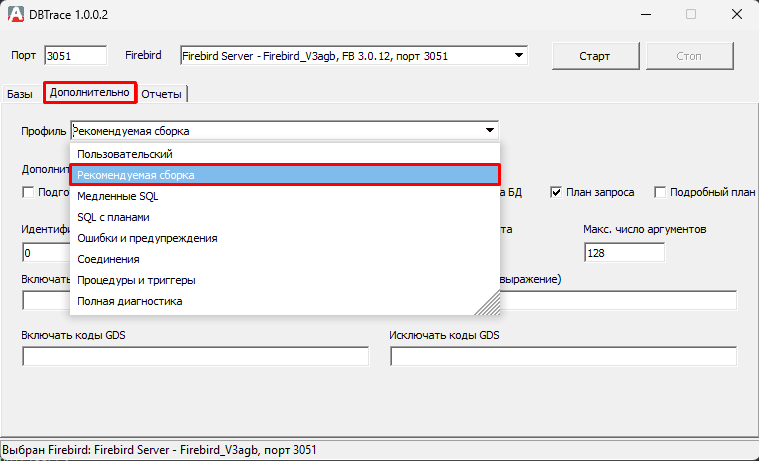759x461 pixels.
Task: Click the Исключать коды GDS field
Action: pyautogui.click(x=563, y=357)
